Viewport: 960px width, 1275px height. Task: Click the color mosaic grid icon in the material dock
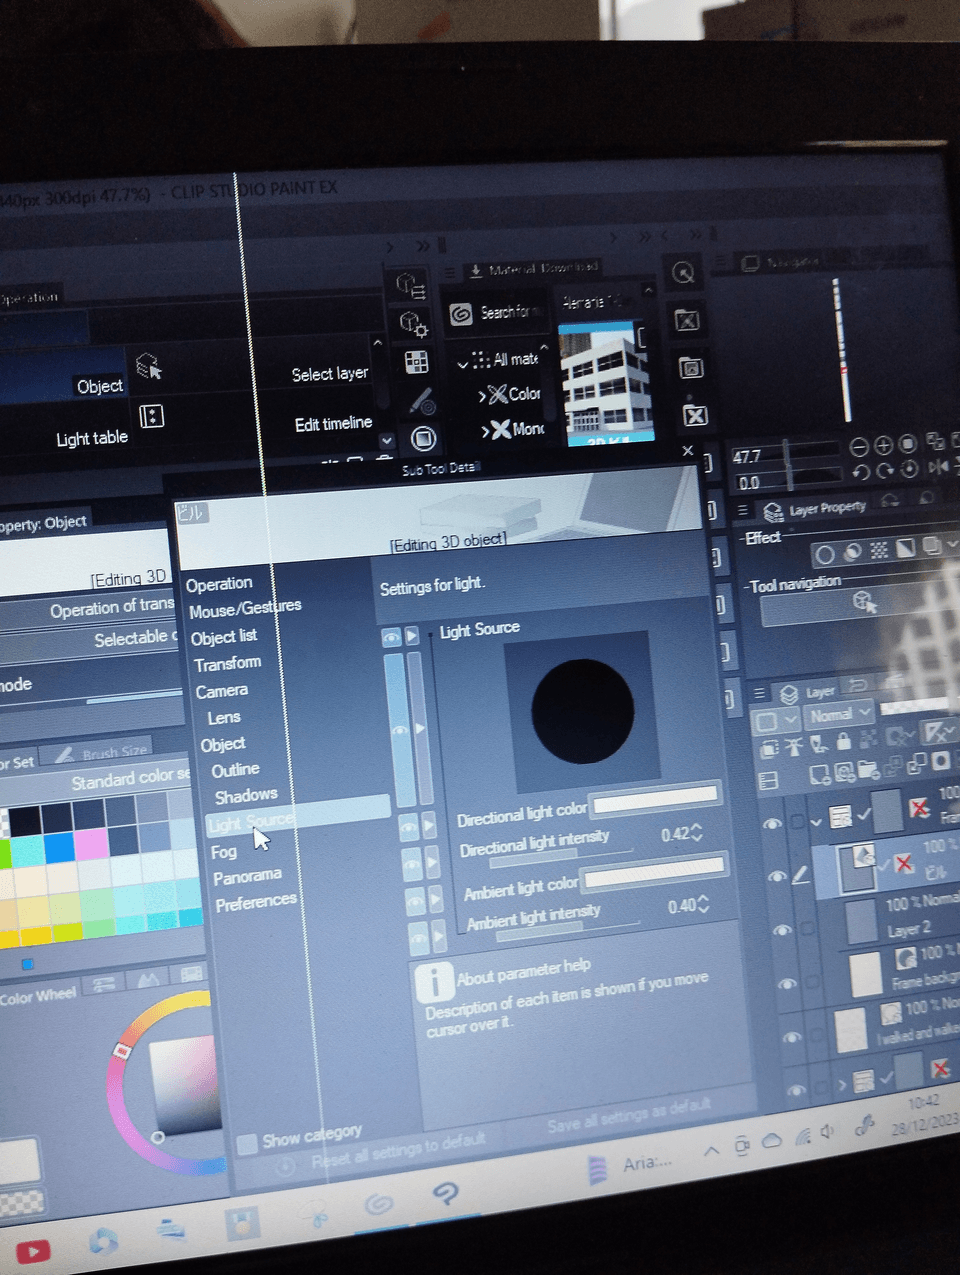coord(416,362)
